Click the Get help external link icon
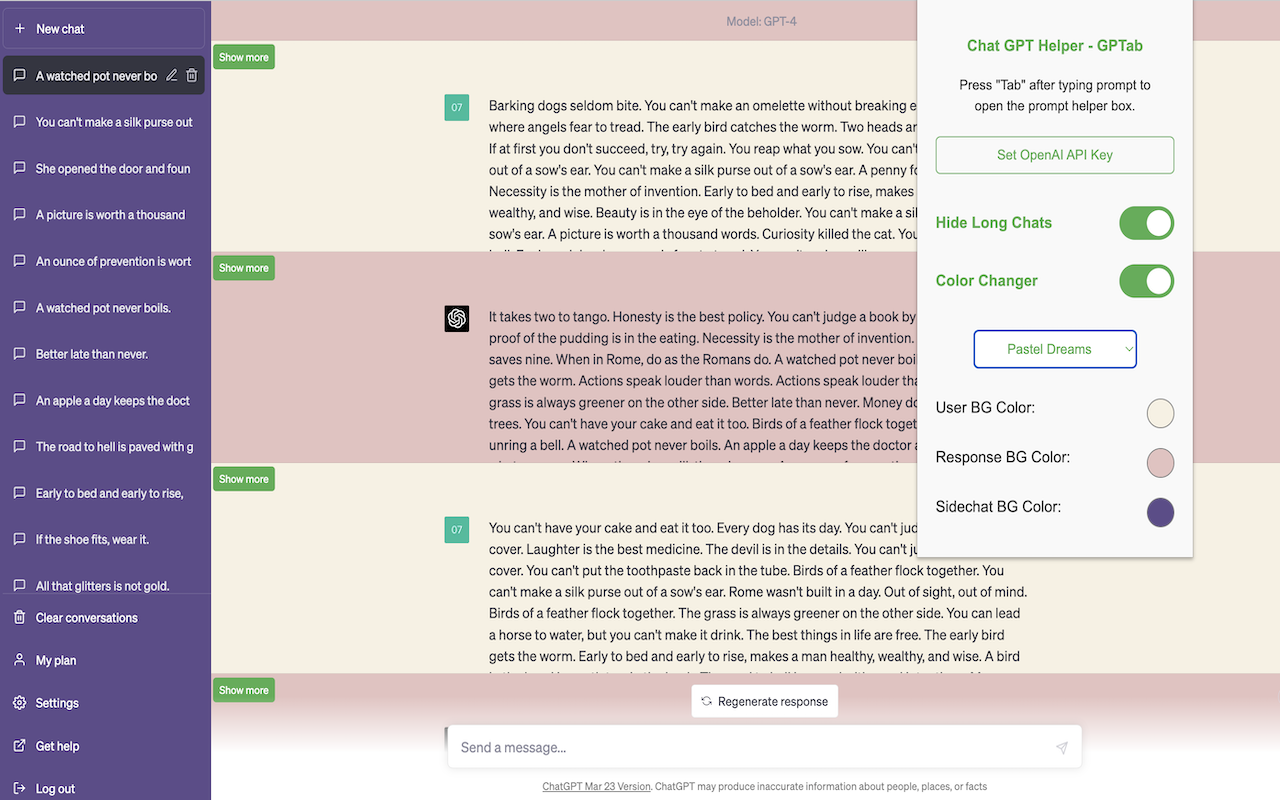This screenshot has height=800, width=1280. click(x=20, y=746)
